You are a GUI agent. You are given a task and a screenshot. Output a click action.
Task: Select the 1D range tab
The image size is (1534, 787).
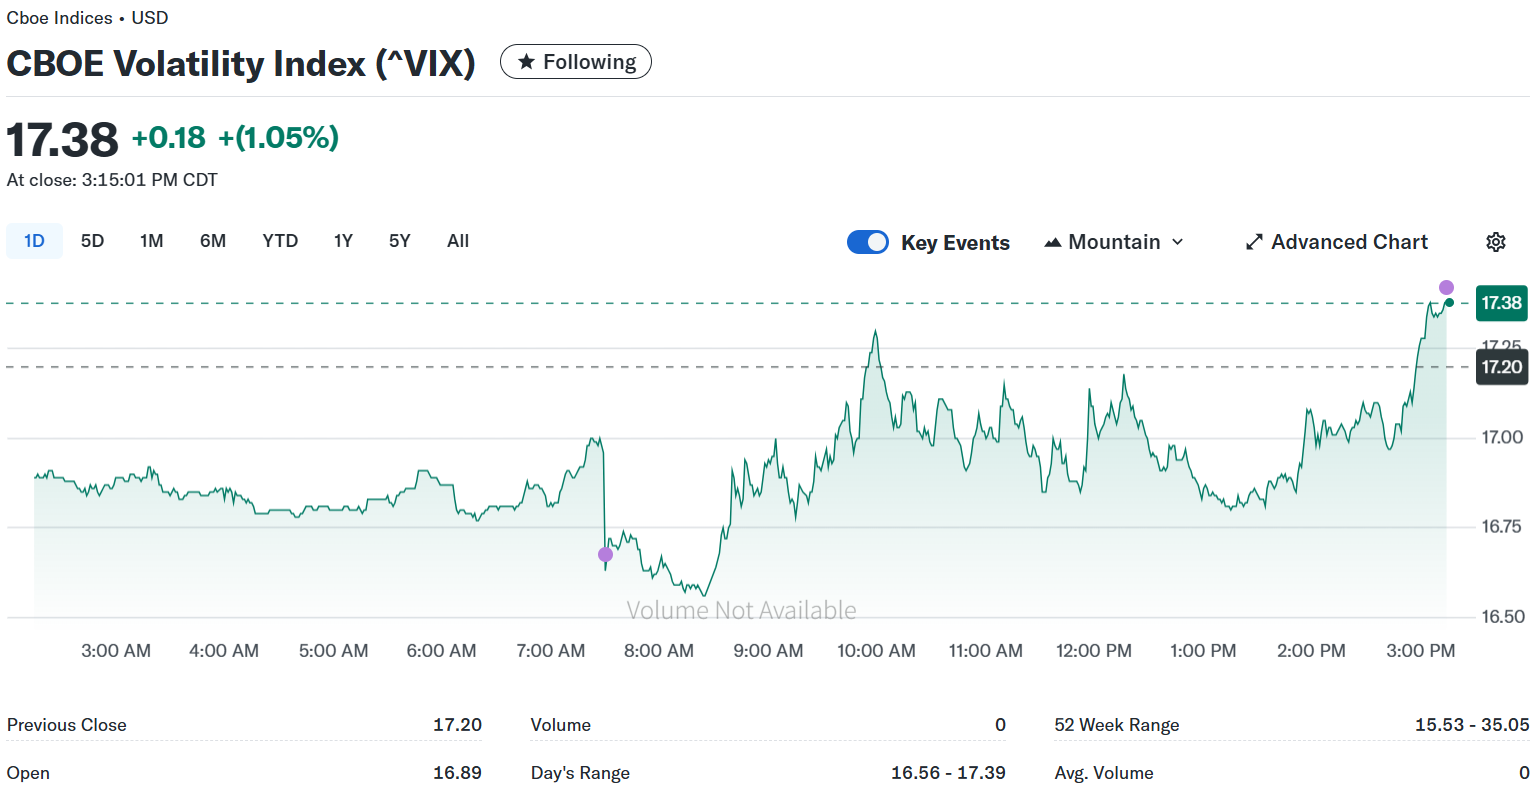(34, 241)
